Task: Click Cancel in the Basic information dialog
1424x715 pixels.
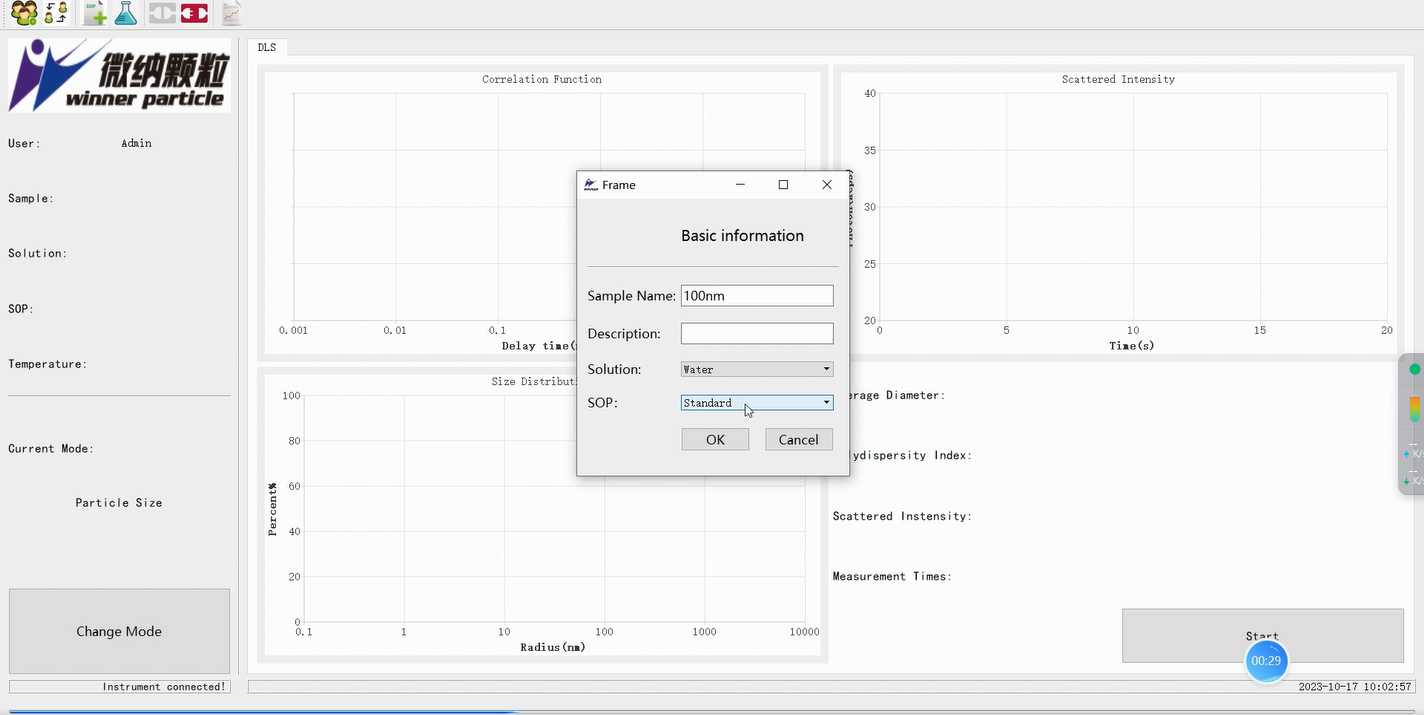Action: click(x=798, y=440)
